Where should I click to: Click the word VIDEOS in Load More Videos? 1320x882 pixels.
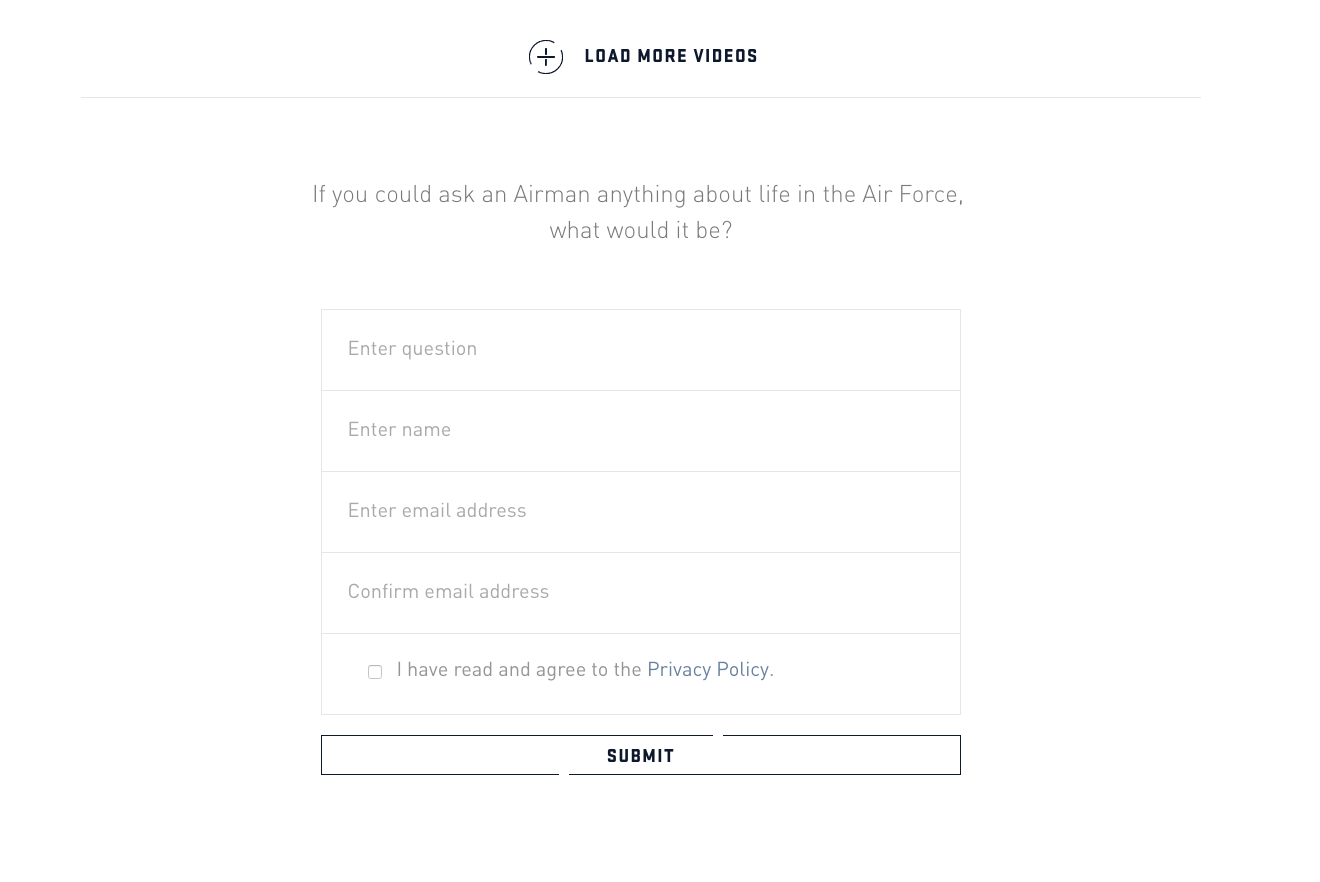click(x=725, y=57)
